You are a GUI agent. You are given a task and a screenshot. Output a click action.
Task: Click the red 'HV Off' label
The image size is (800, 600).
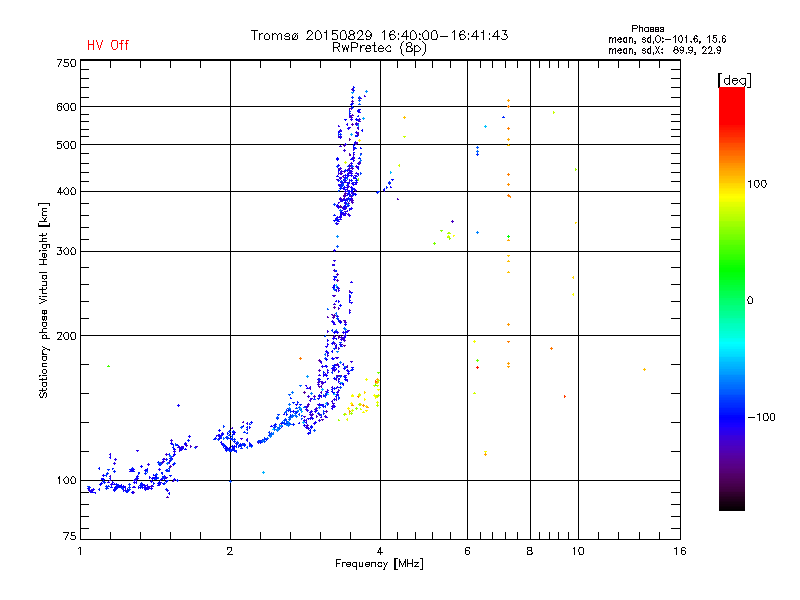[108, 45]
